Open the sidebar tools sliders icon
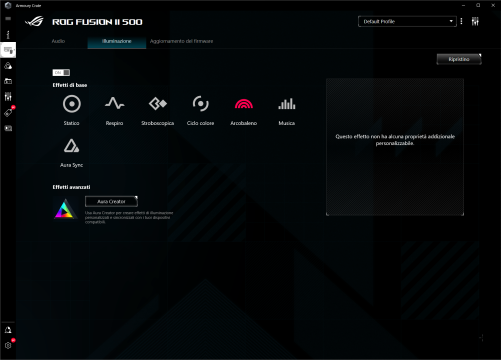The height and width of the screenshot is (360, 501). [8, 97]
